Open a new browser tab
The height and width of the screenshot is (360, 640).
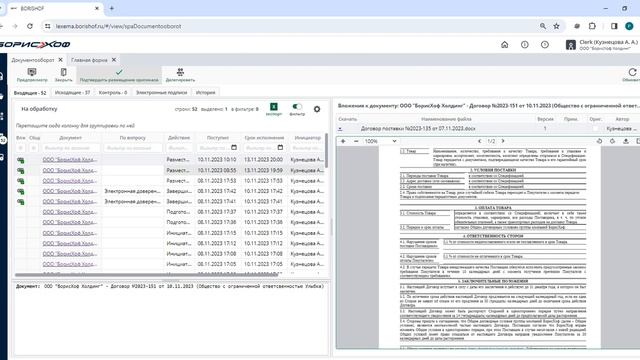click(111, 8)
